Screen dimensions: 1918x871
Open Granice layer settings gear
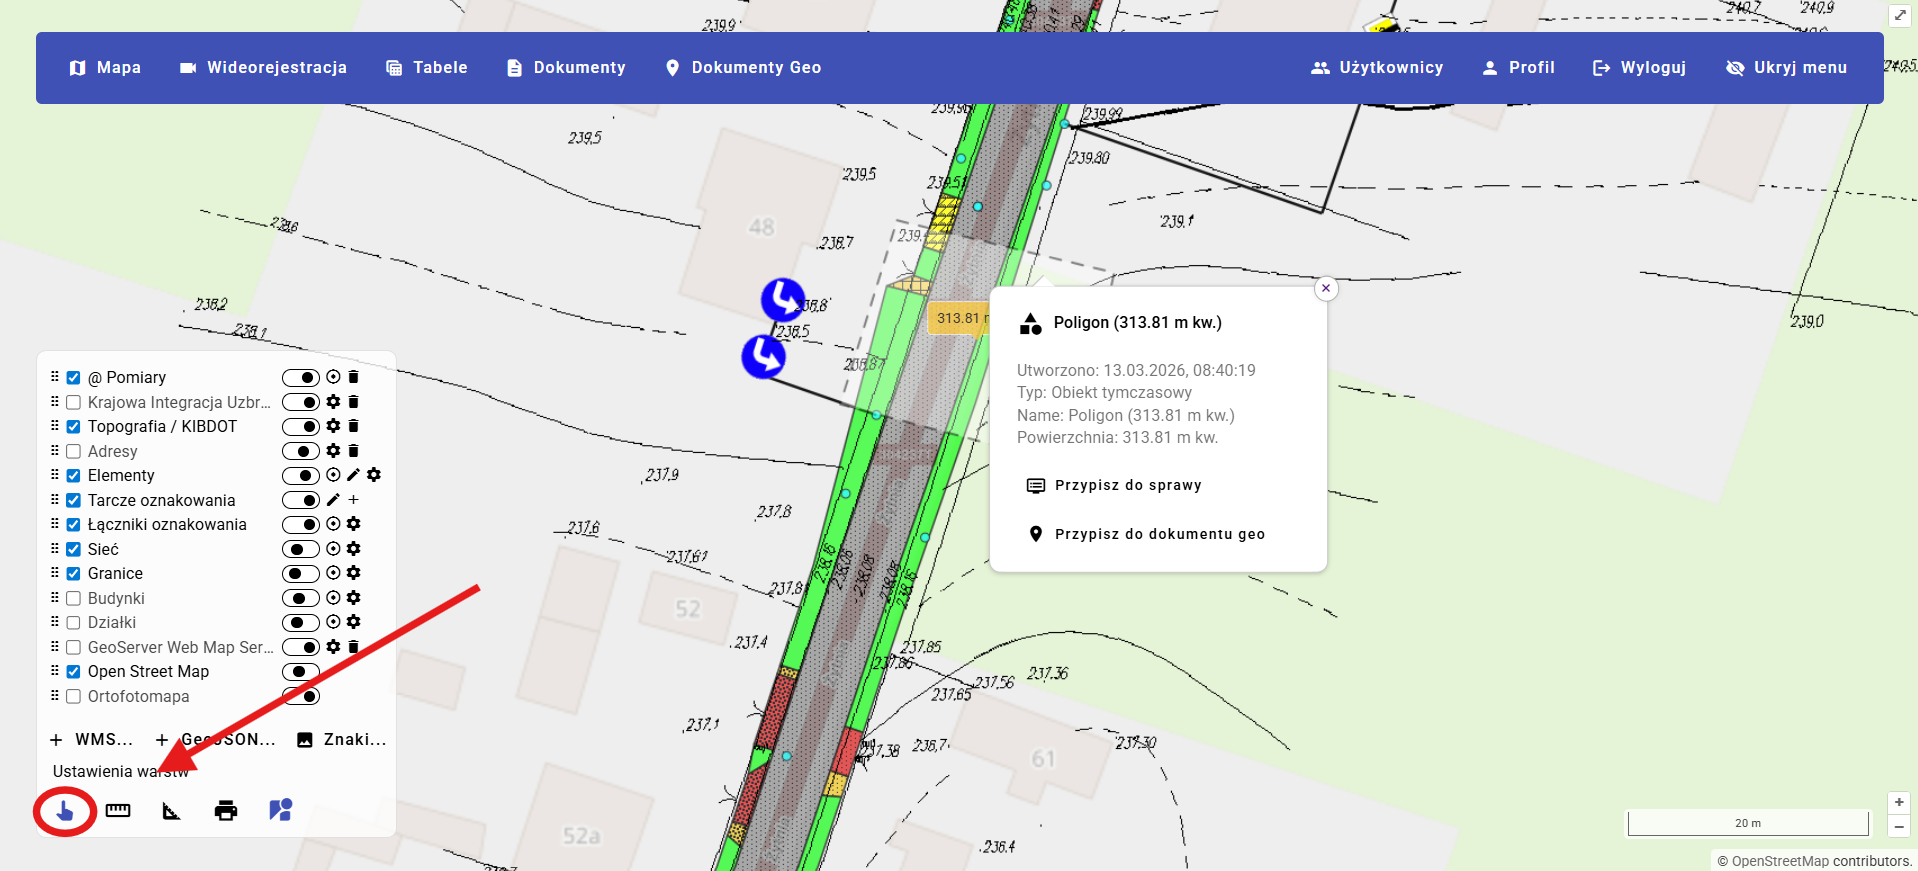[x=353, y=573]
